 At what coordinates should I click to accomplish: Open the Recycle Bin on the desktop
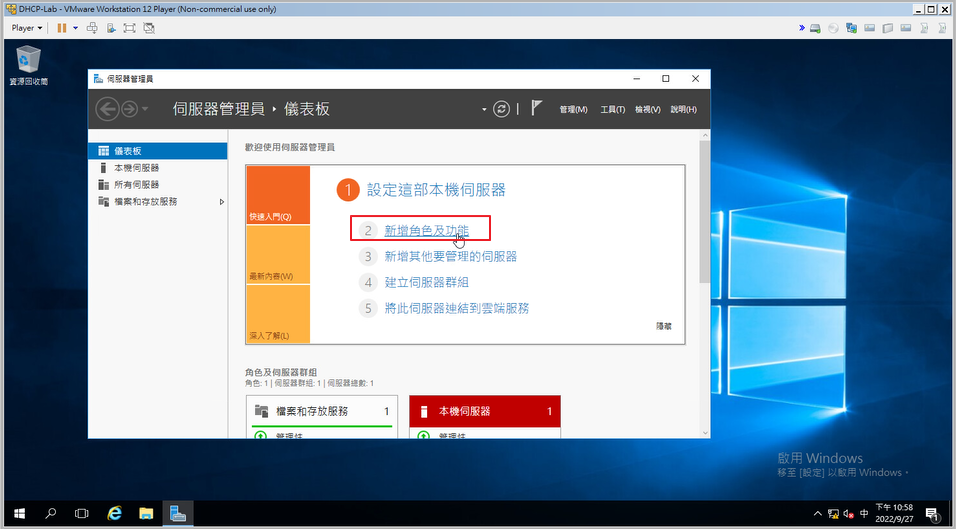pyautogui.click(x=28, y=65)
